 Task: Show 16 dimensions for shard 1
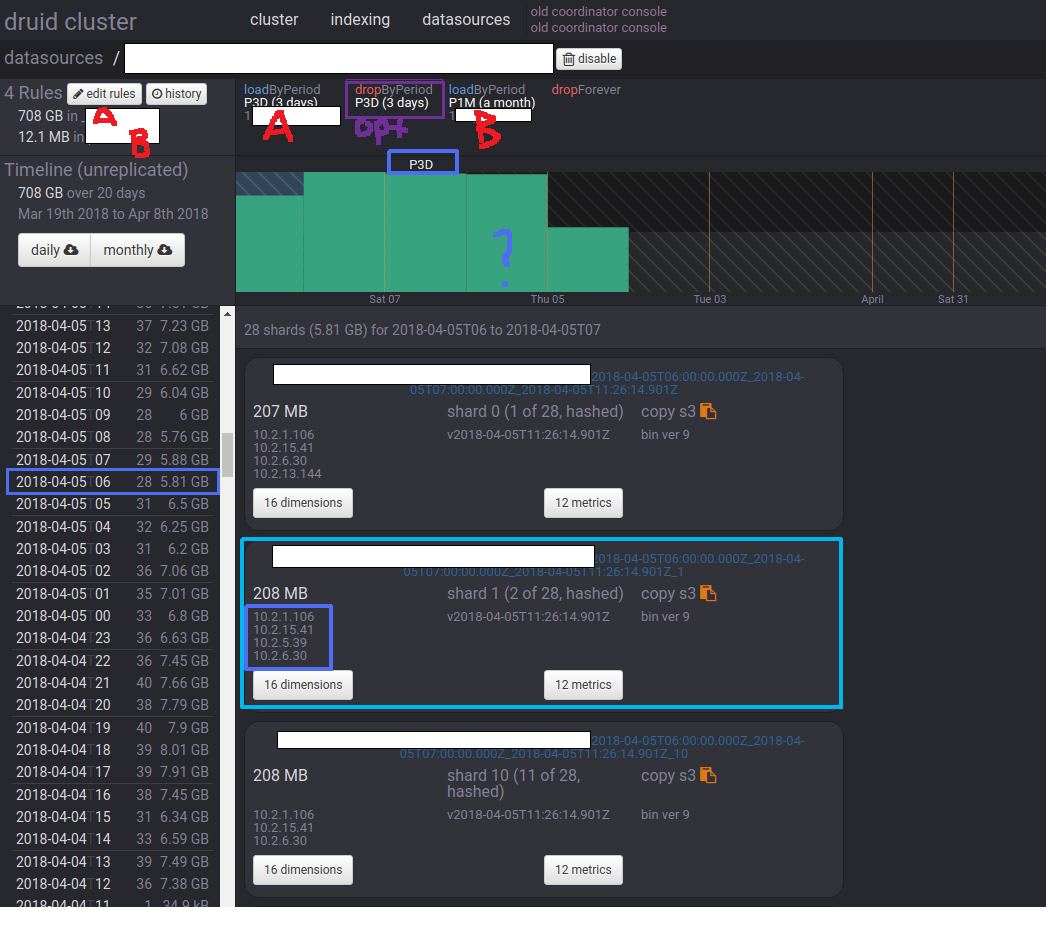[x=303, y=685]
